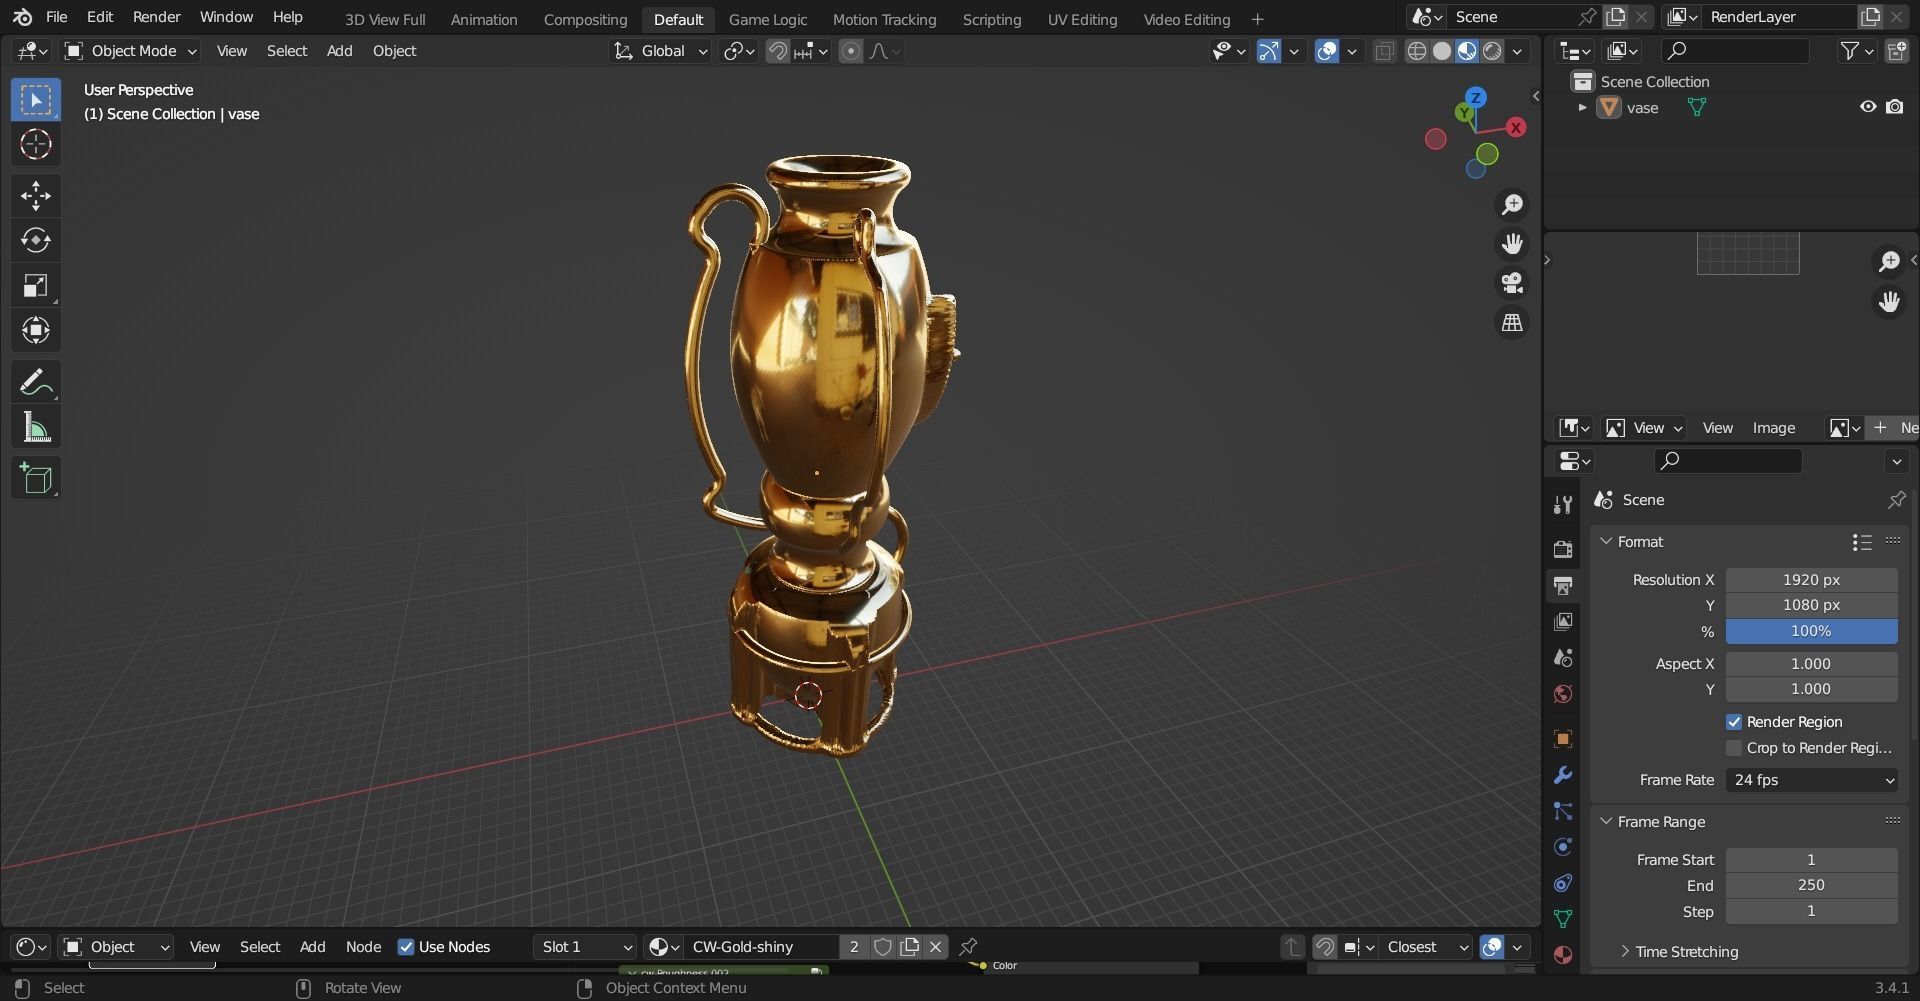
Task: Select the Rotate tool
Action: click(x=36, y=240)
